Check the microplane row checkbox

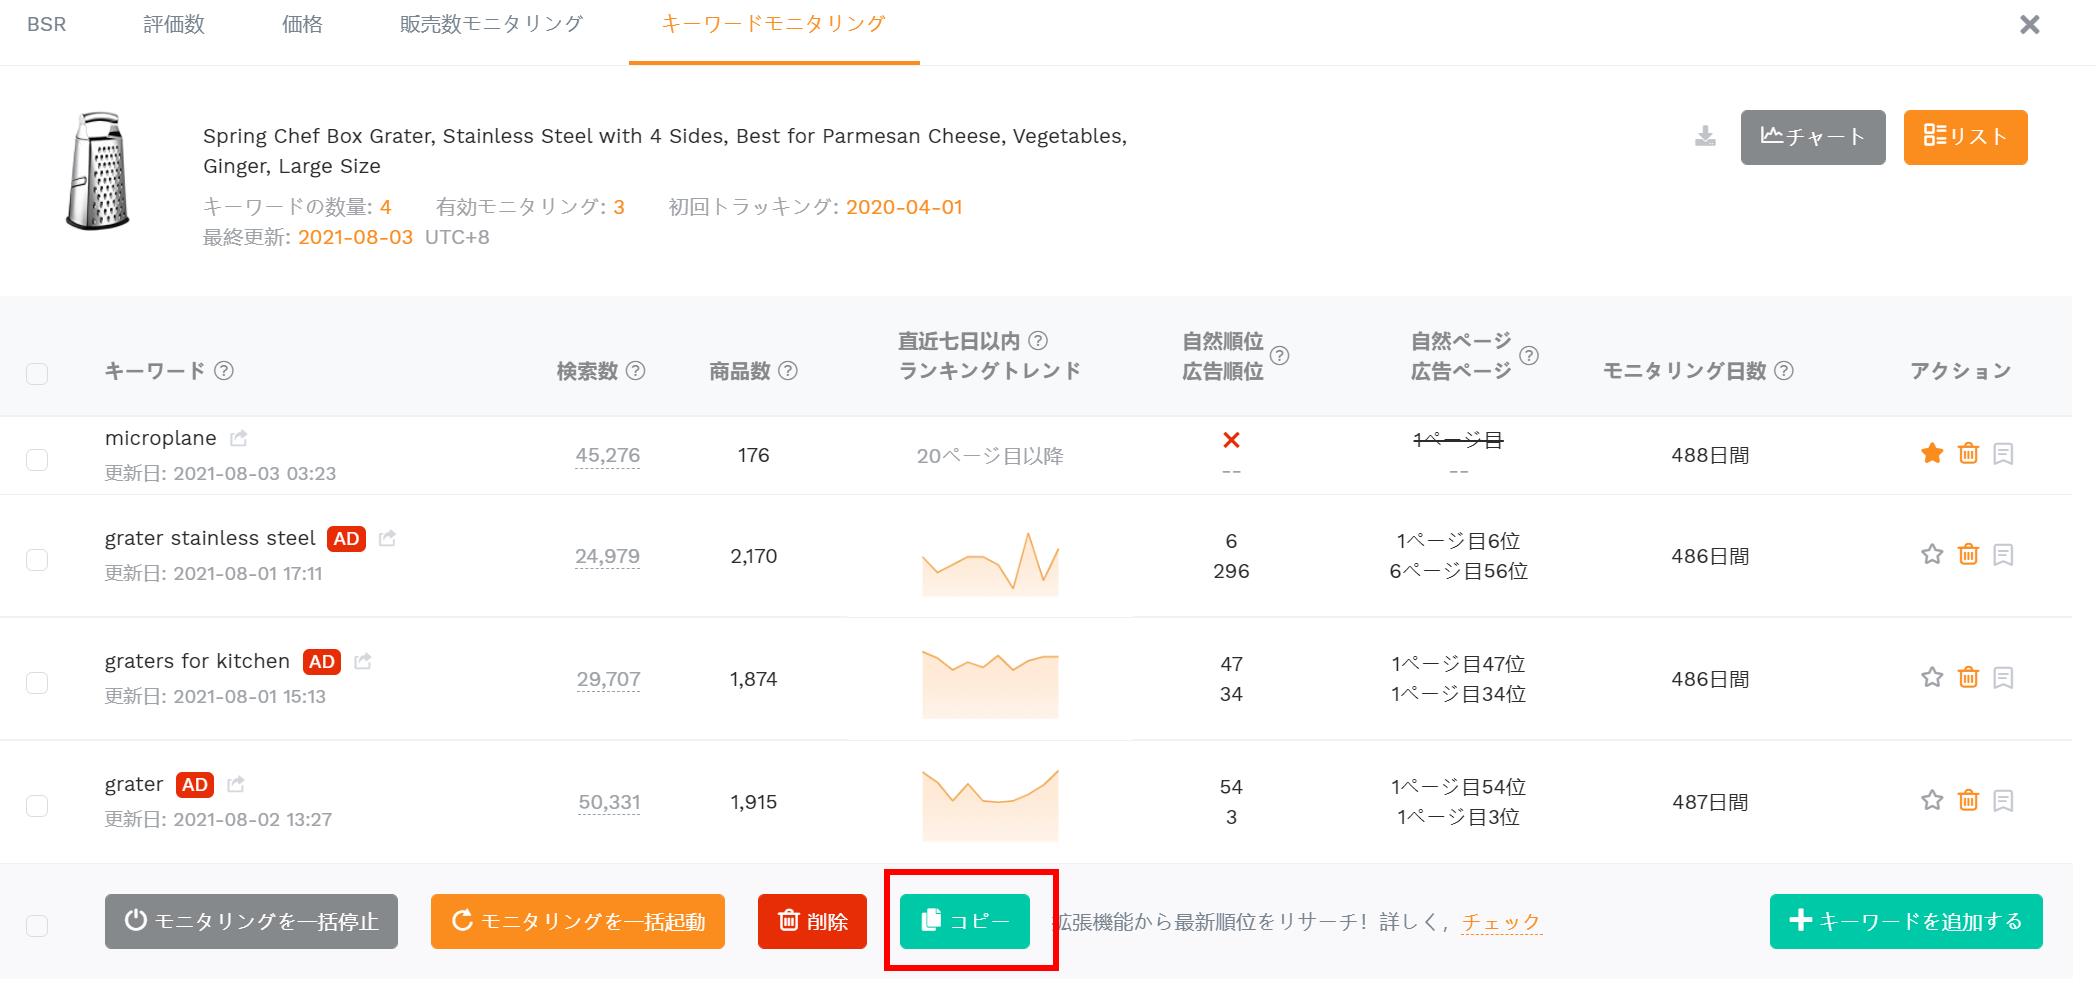tap(37, 460)
